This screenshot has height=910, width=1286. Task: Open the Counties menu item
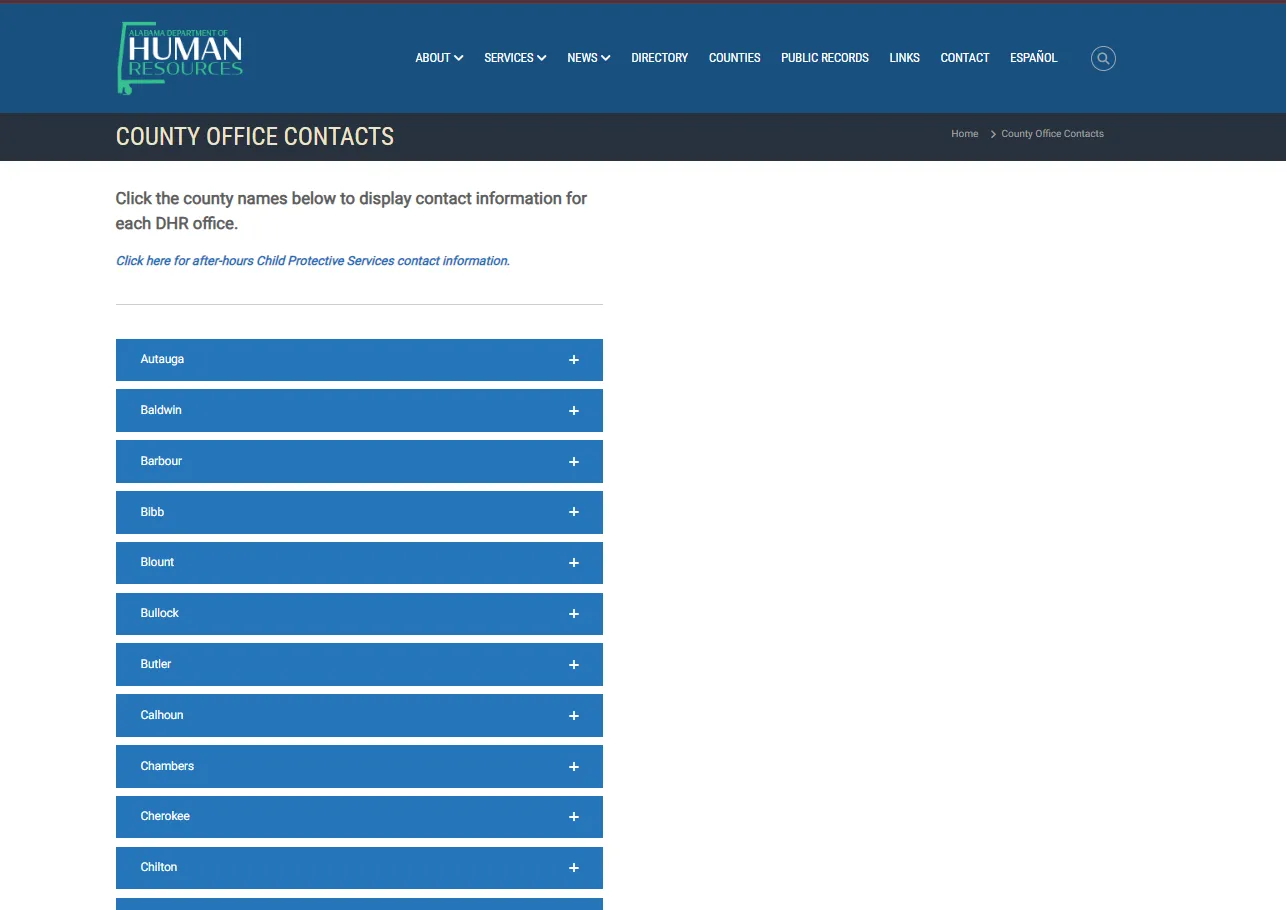tap(735, 58)
